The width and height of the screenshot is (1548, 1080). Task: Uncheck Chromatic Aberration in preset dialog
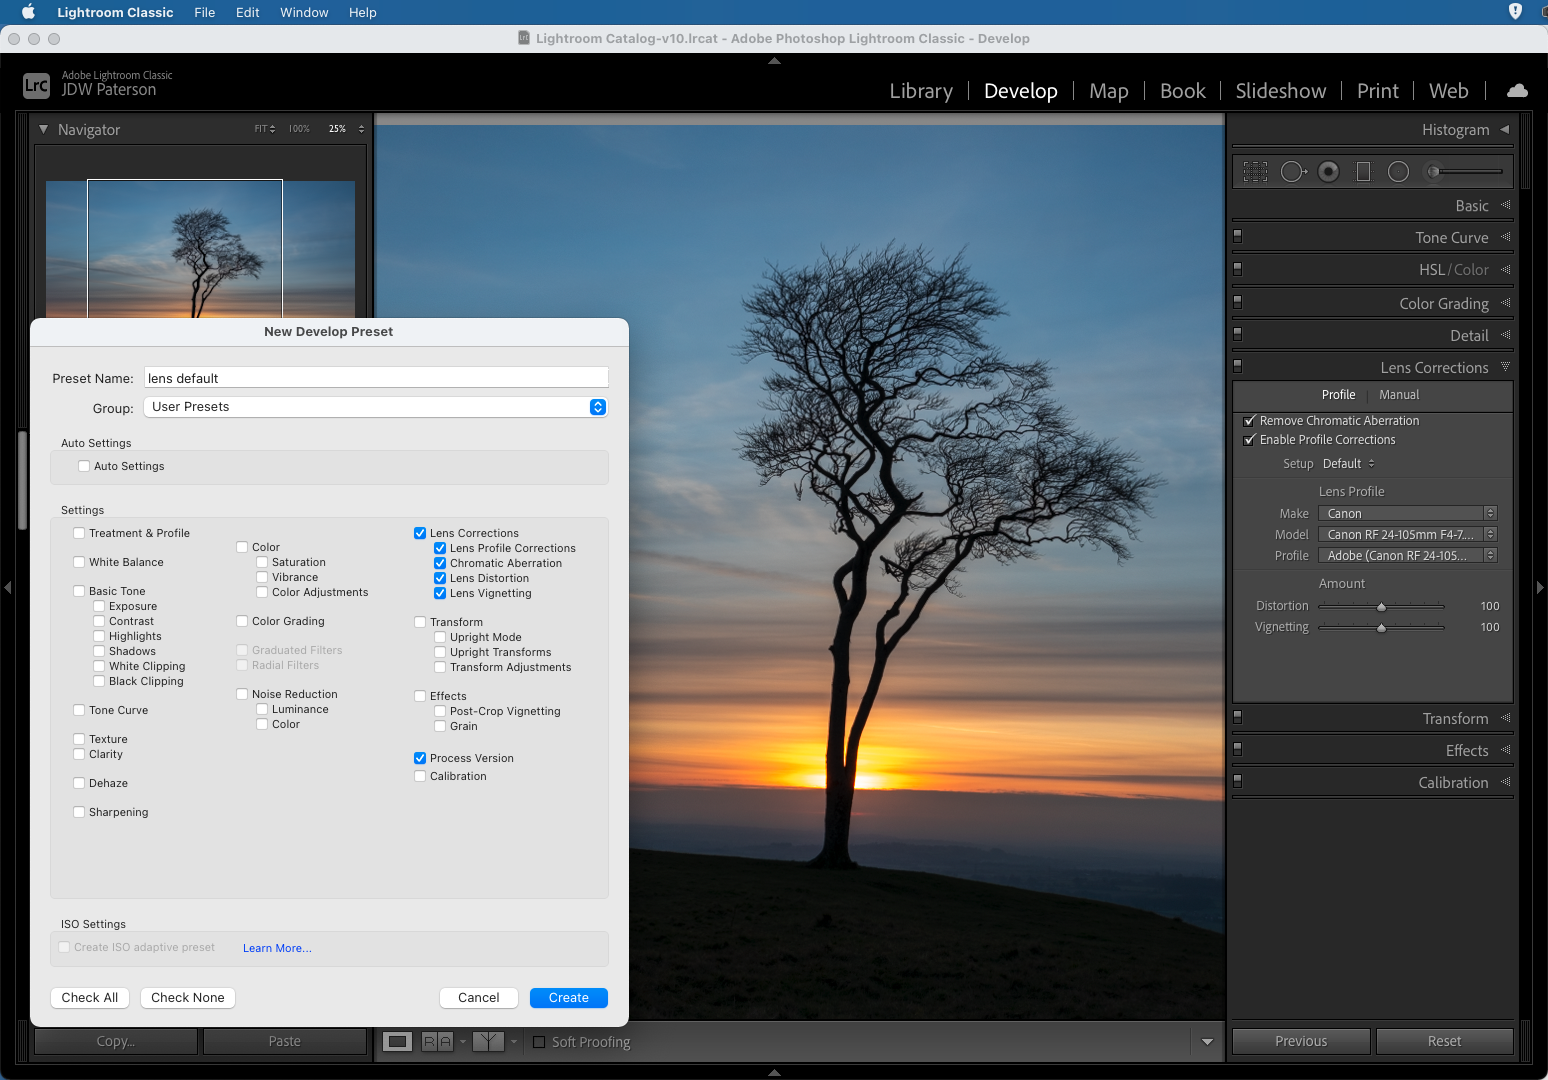440,563
